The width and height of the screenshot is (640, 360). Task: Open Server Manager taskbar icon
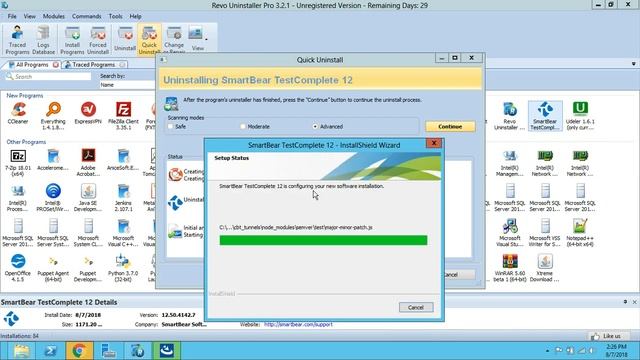(x=109, y=351)
